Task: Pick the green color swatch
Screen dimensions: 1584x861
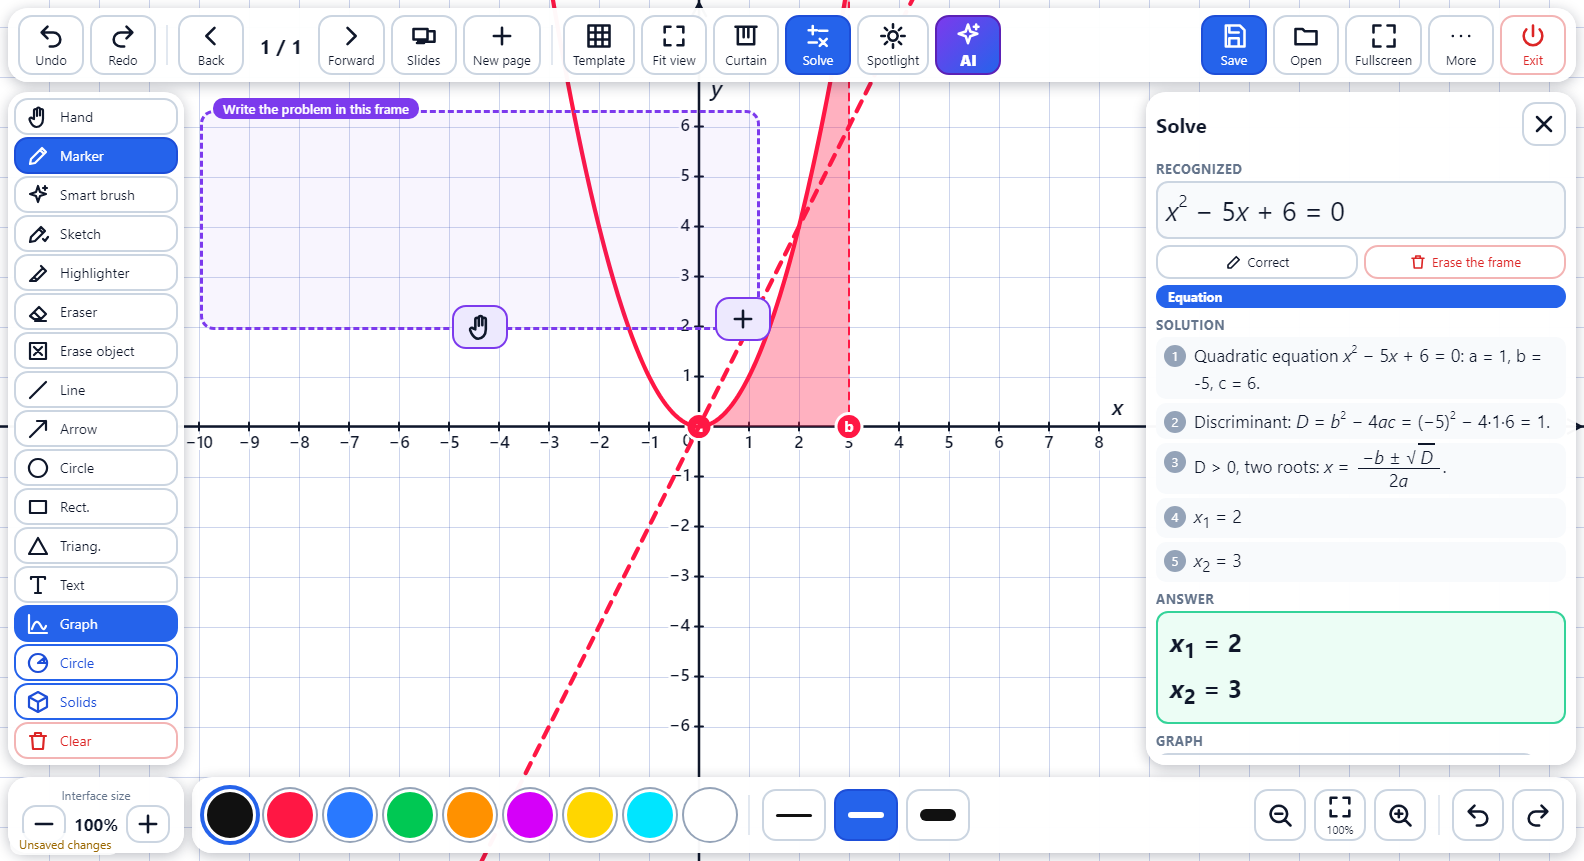Action: coord(410,815)
